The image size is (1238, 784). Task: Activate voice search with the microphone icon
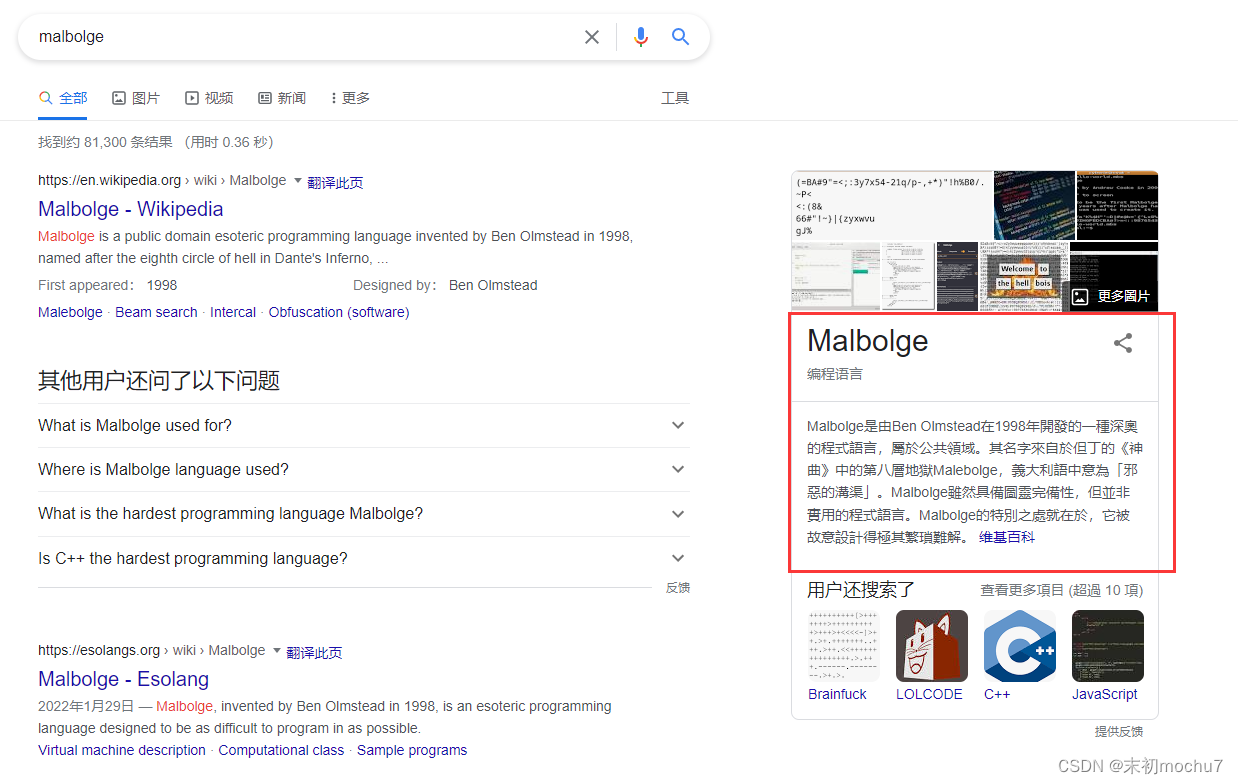click(640, 36)
